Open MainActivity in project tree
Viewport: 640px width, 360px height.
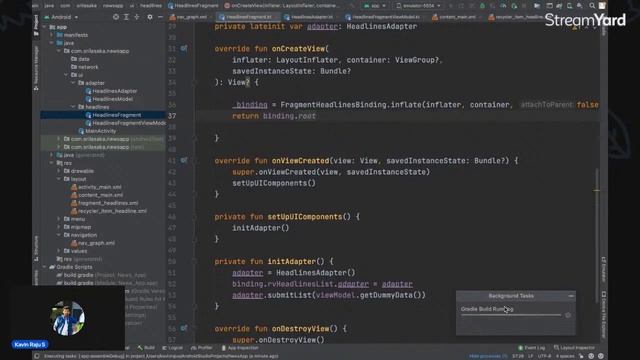pos(97,131)
